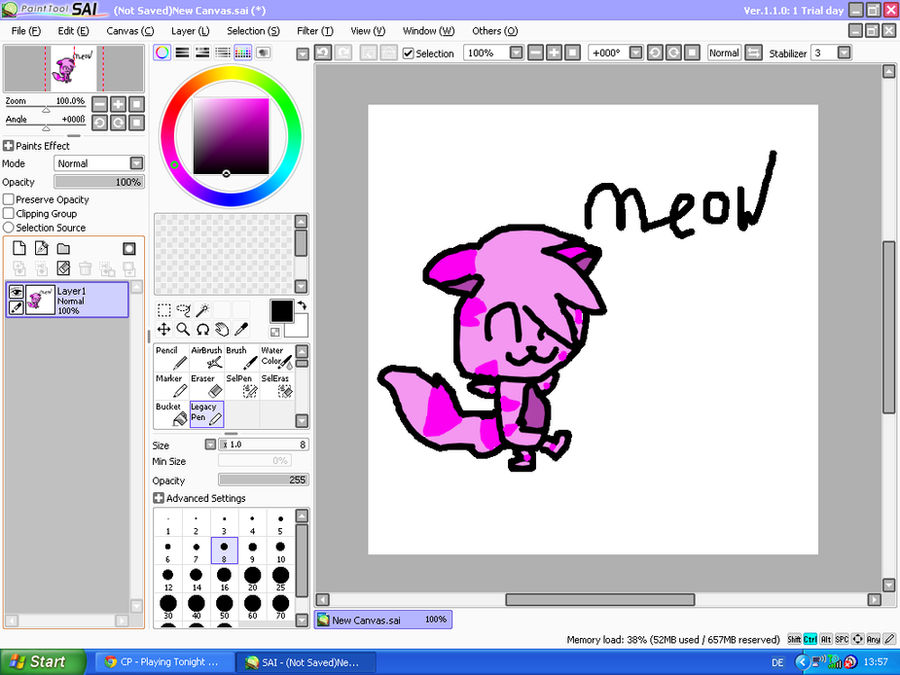This screenshot has width=900, height=675.
Task: Switch to the New Canvas.sai tab
Action: [x=383, y=620]
